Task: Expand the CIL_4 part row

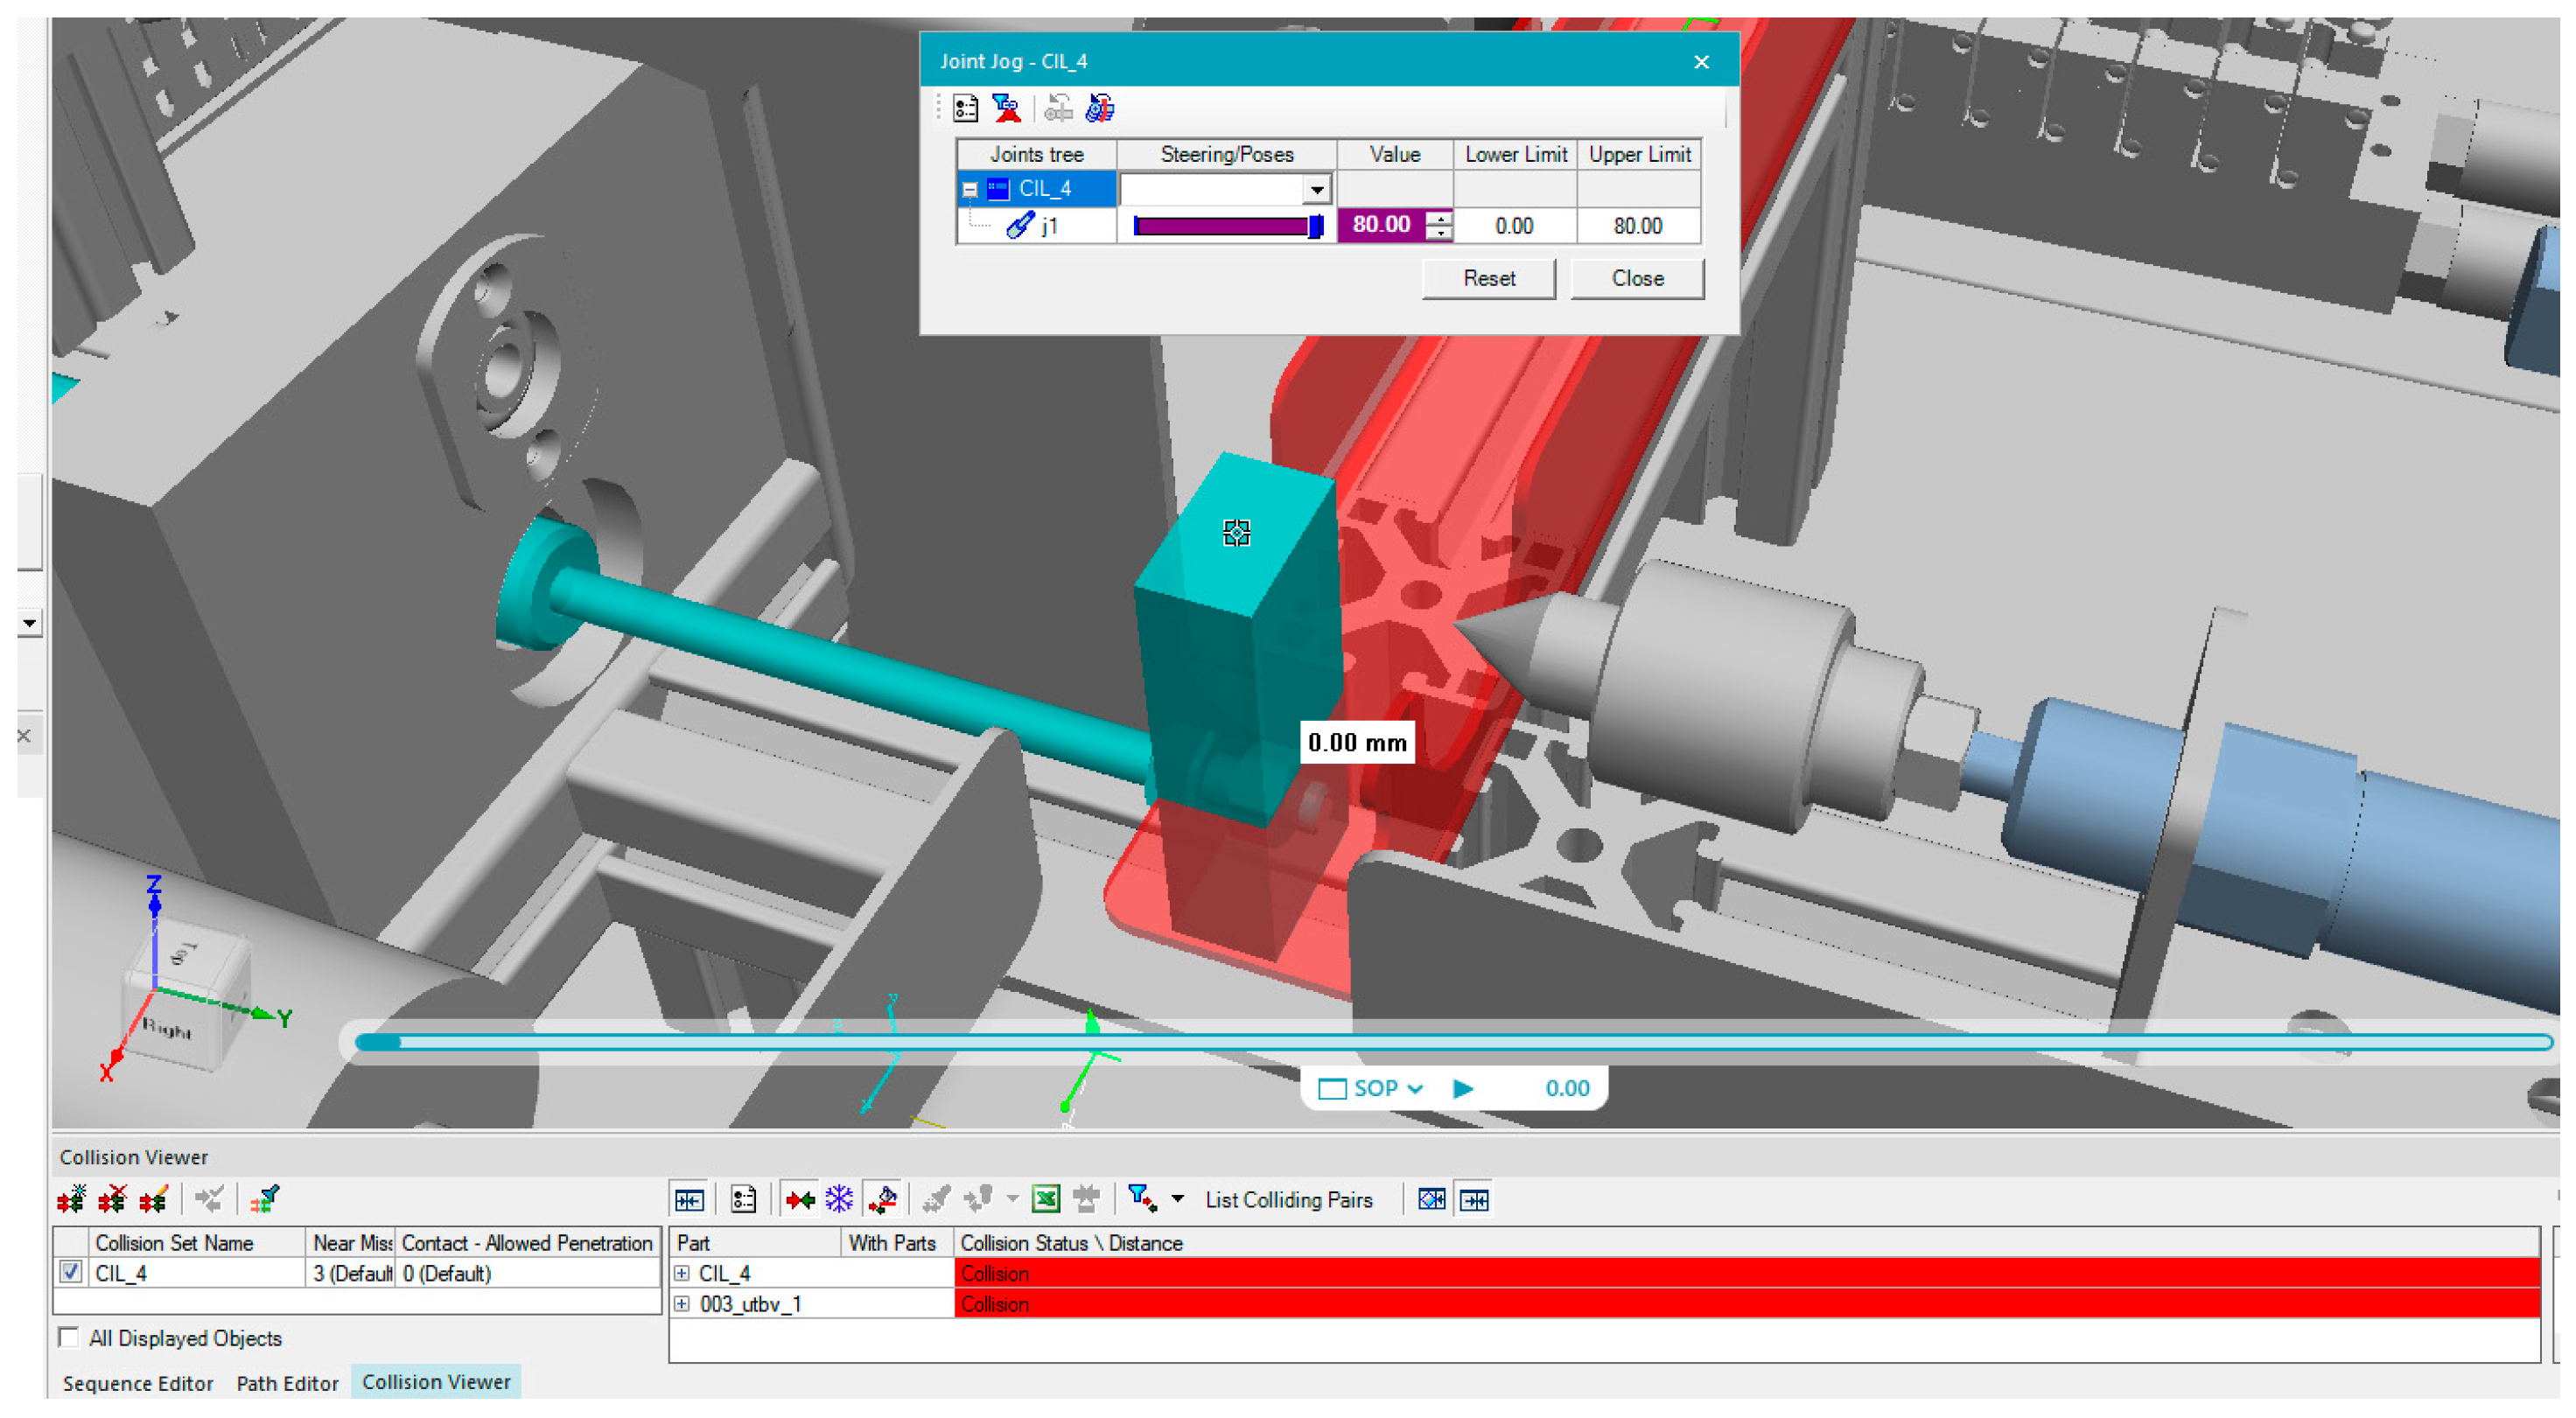Action: coord(682,1273)
